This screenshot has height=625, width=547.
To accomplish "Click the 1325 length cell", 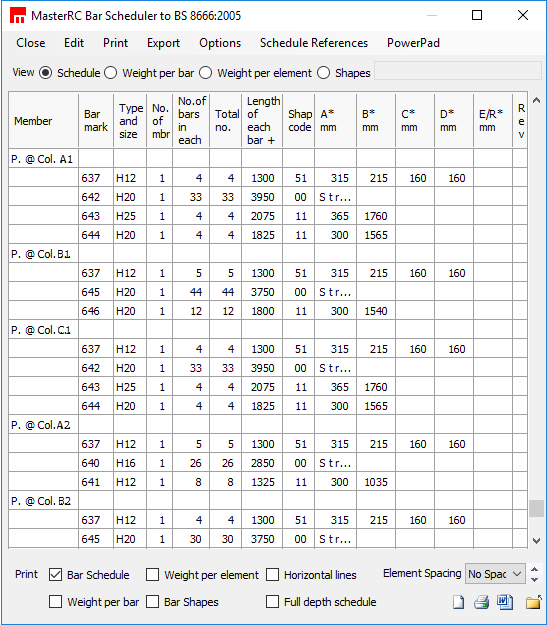I will coord(262,482).
